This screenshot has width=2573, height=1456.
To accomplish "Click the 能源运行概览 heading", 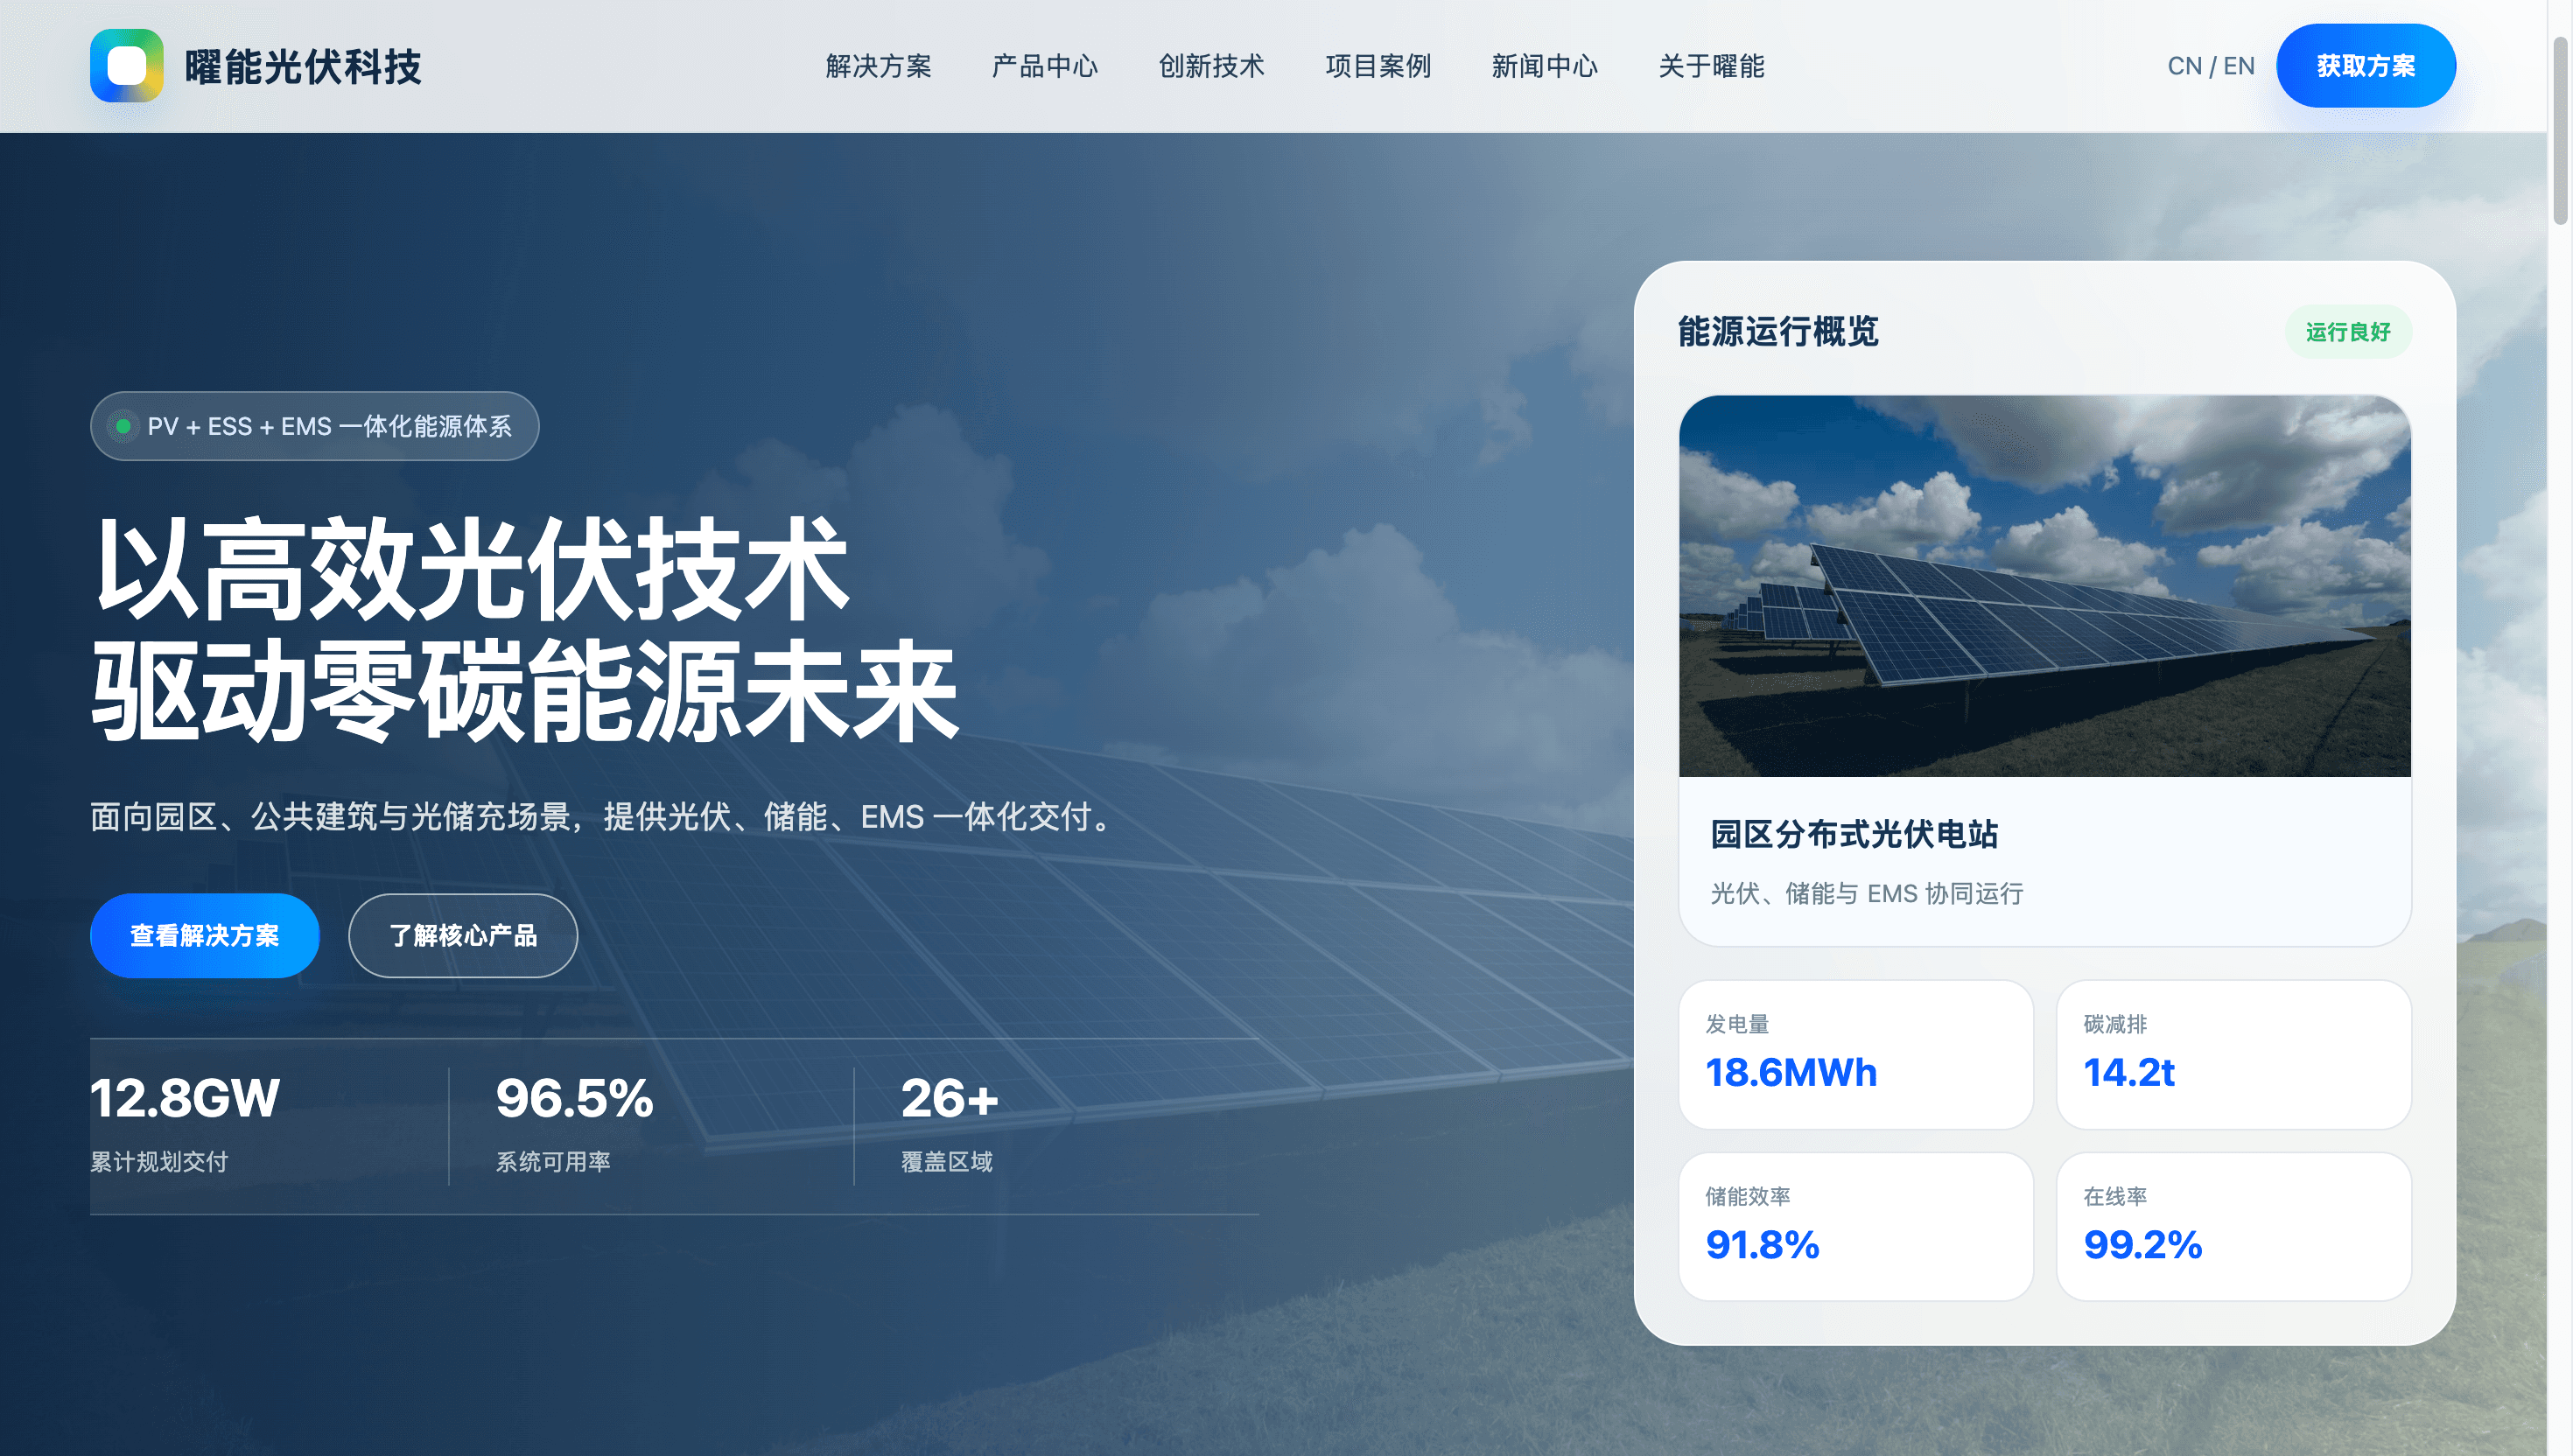I will coord(1778,331).
